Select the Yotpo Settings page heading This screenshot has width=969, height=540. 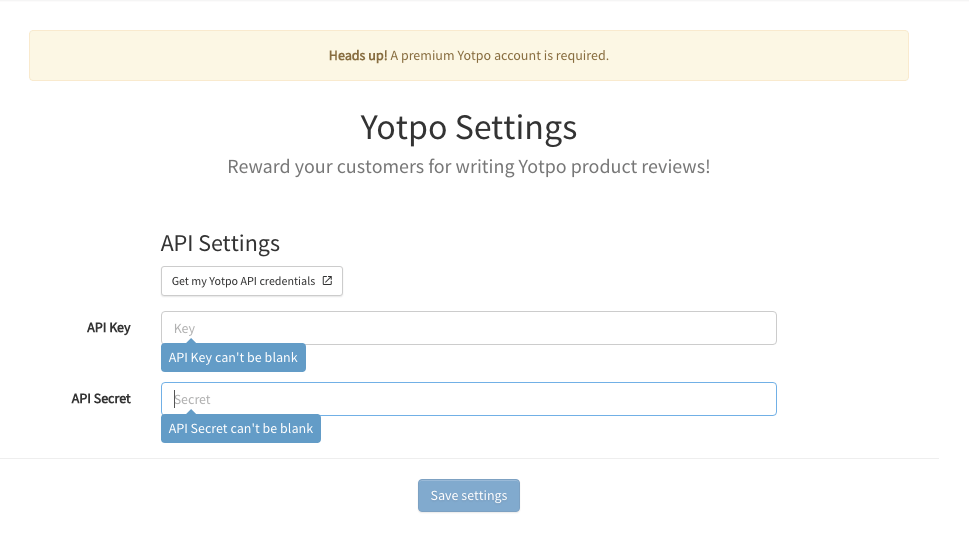coord(468,128)
